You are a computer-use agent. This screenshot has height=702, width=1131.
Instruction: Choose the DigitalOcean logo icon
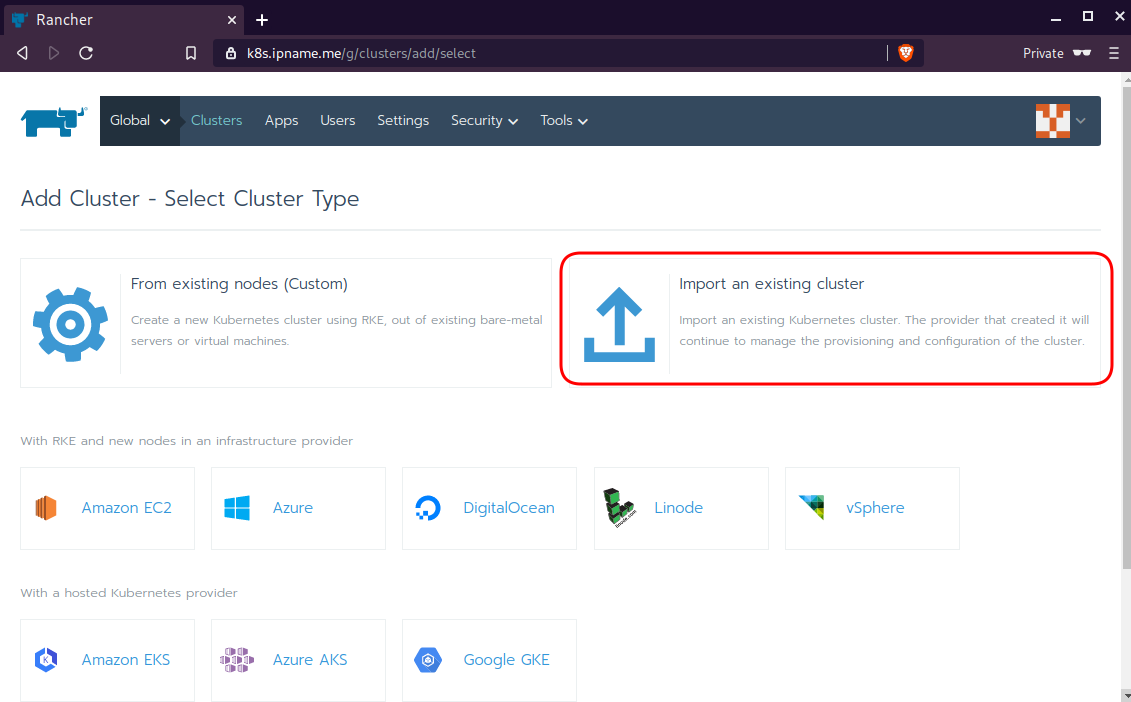pos(428,508)
